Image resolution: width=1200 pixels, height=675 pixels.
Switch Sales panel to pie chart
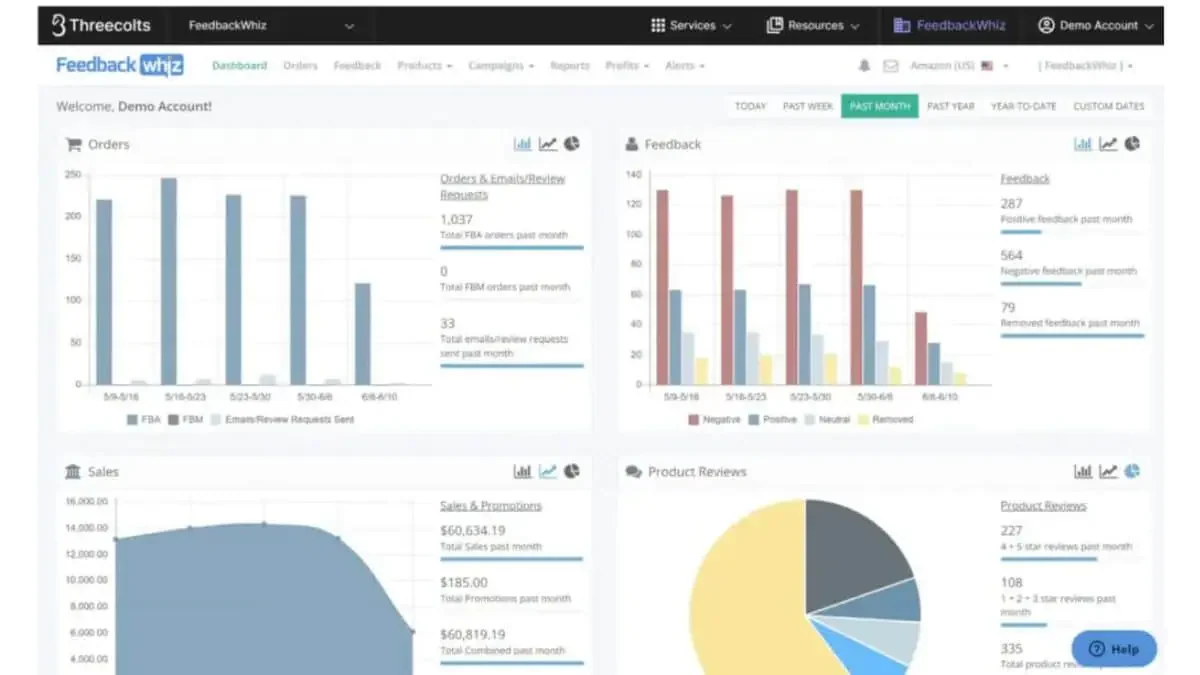tap(572, 471)
